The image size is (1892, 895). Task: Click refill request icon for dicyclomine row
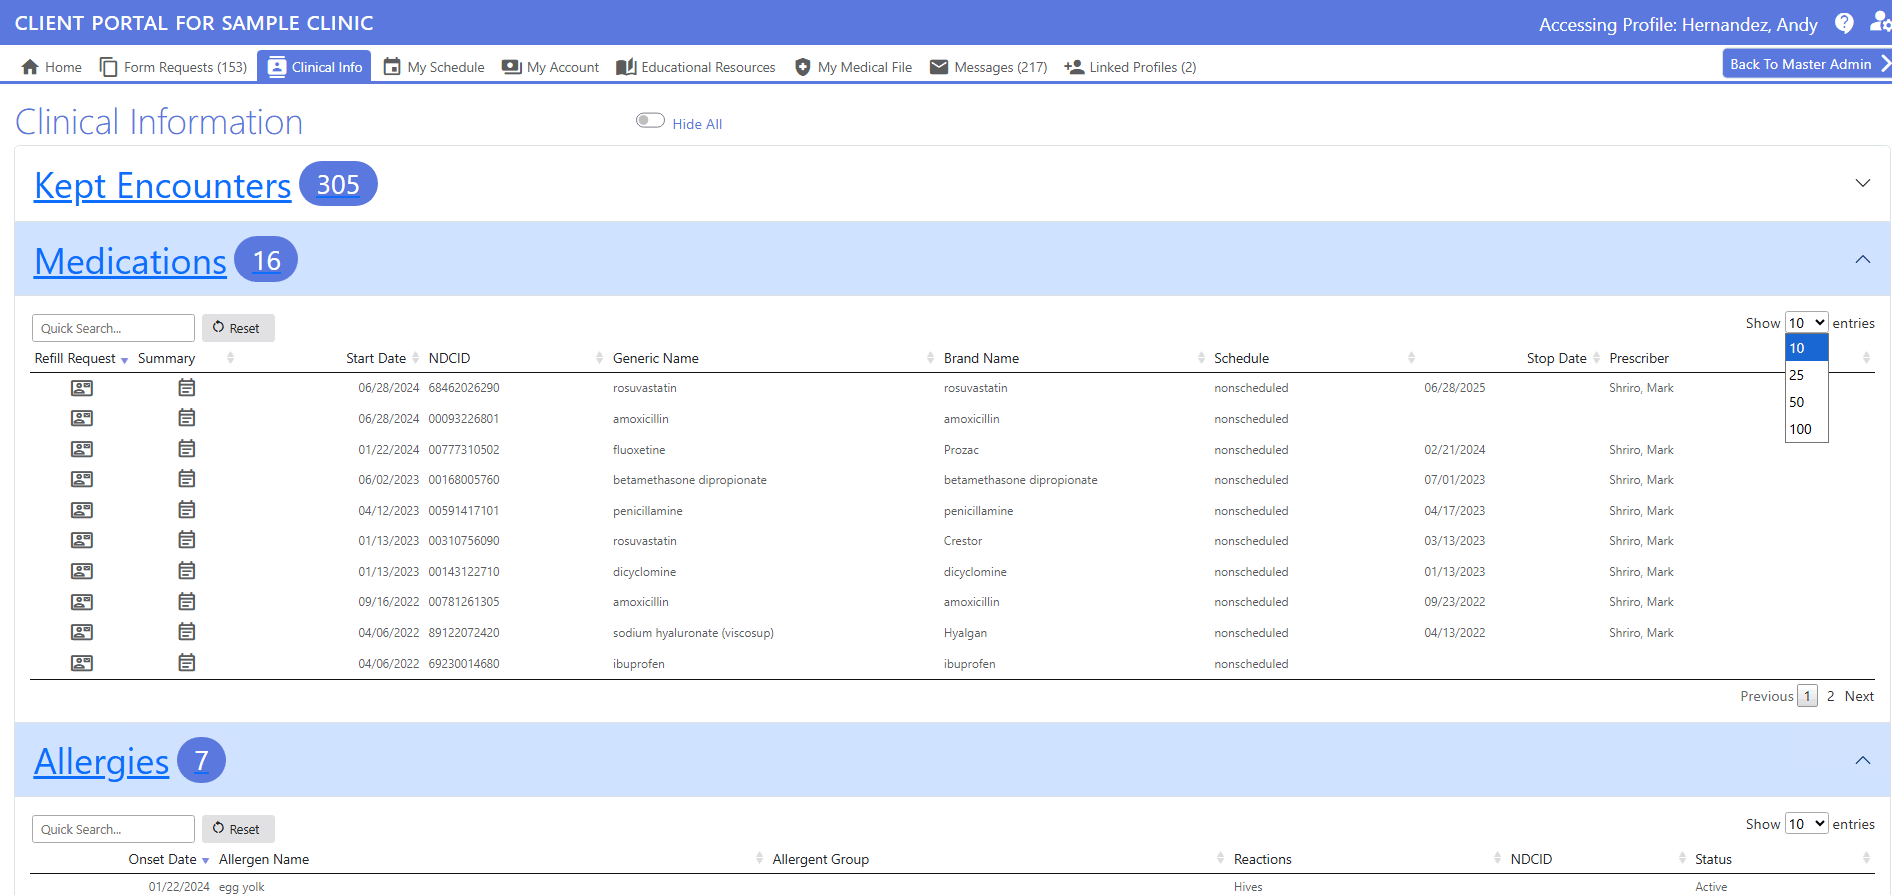pos(82,571)
